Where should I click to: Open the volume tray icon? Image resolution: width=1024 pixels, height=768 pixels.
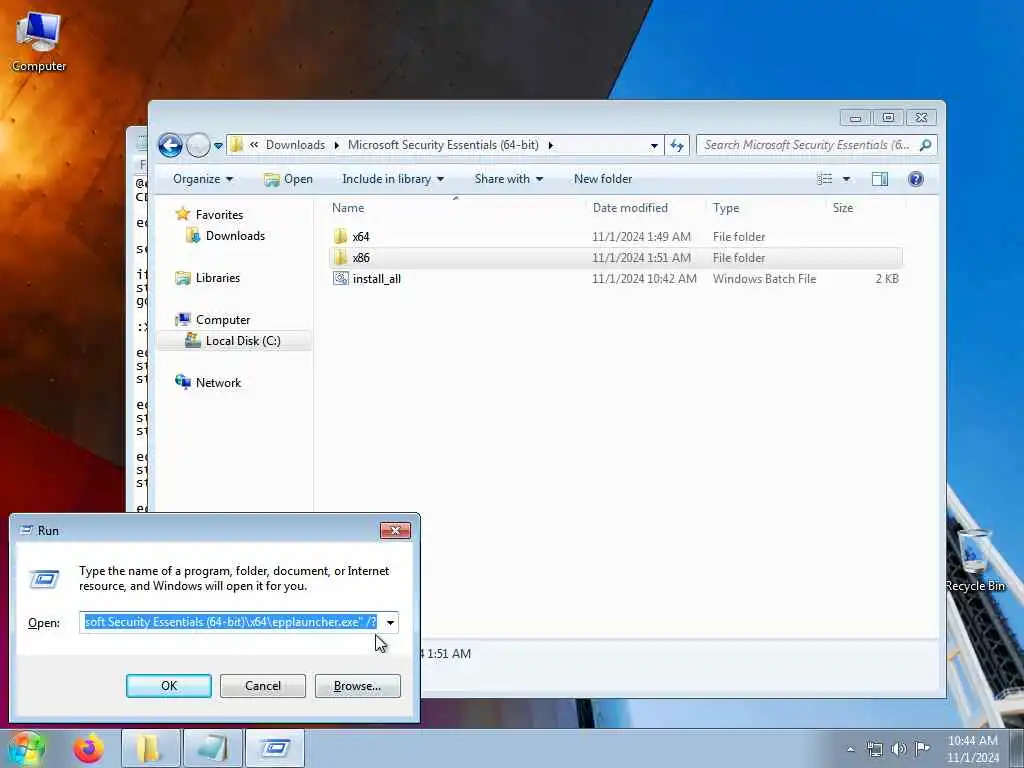click(x=899, y=749)
